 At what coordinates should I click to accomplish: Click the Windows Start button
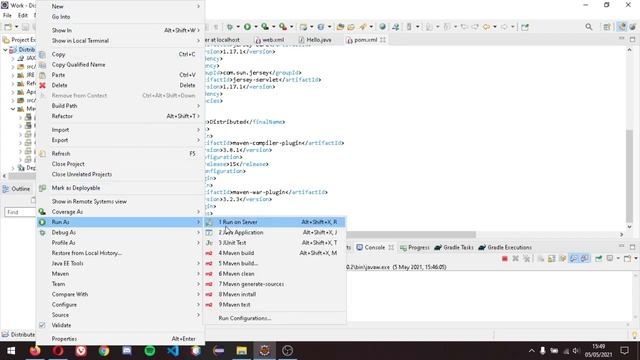click(x=11, y=351)
